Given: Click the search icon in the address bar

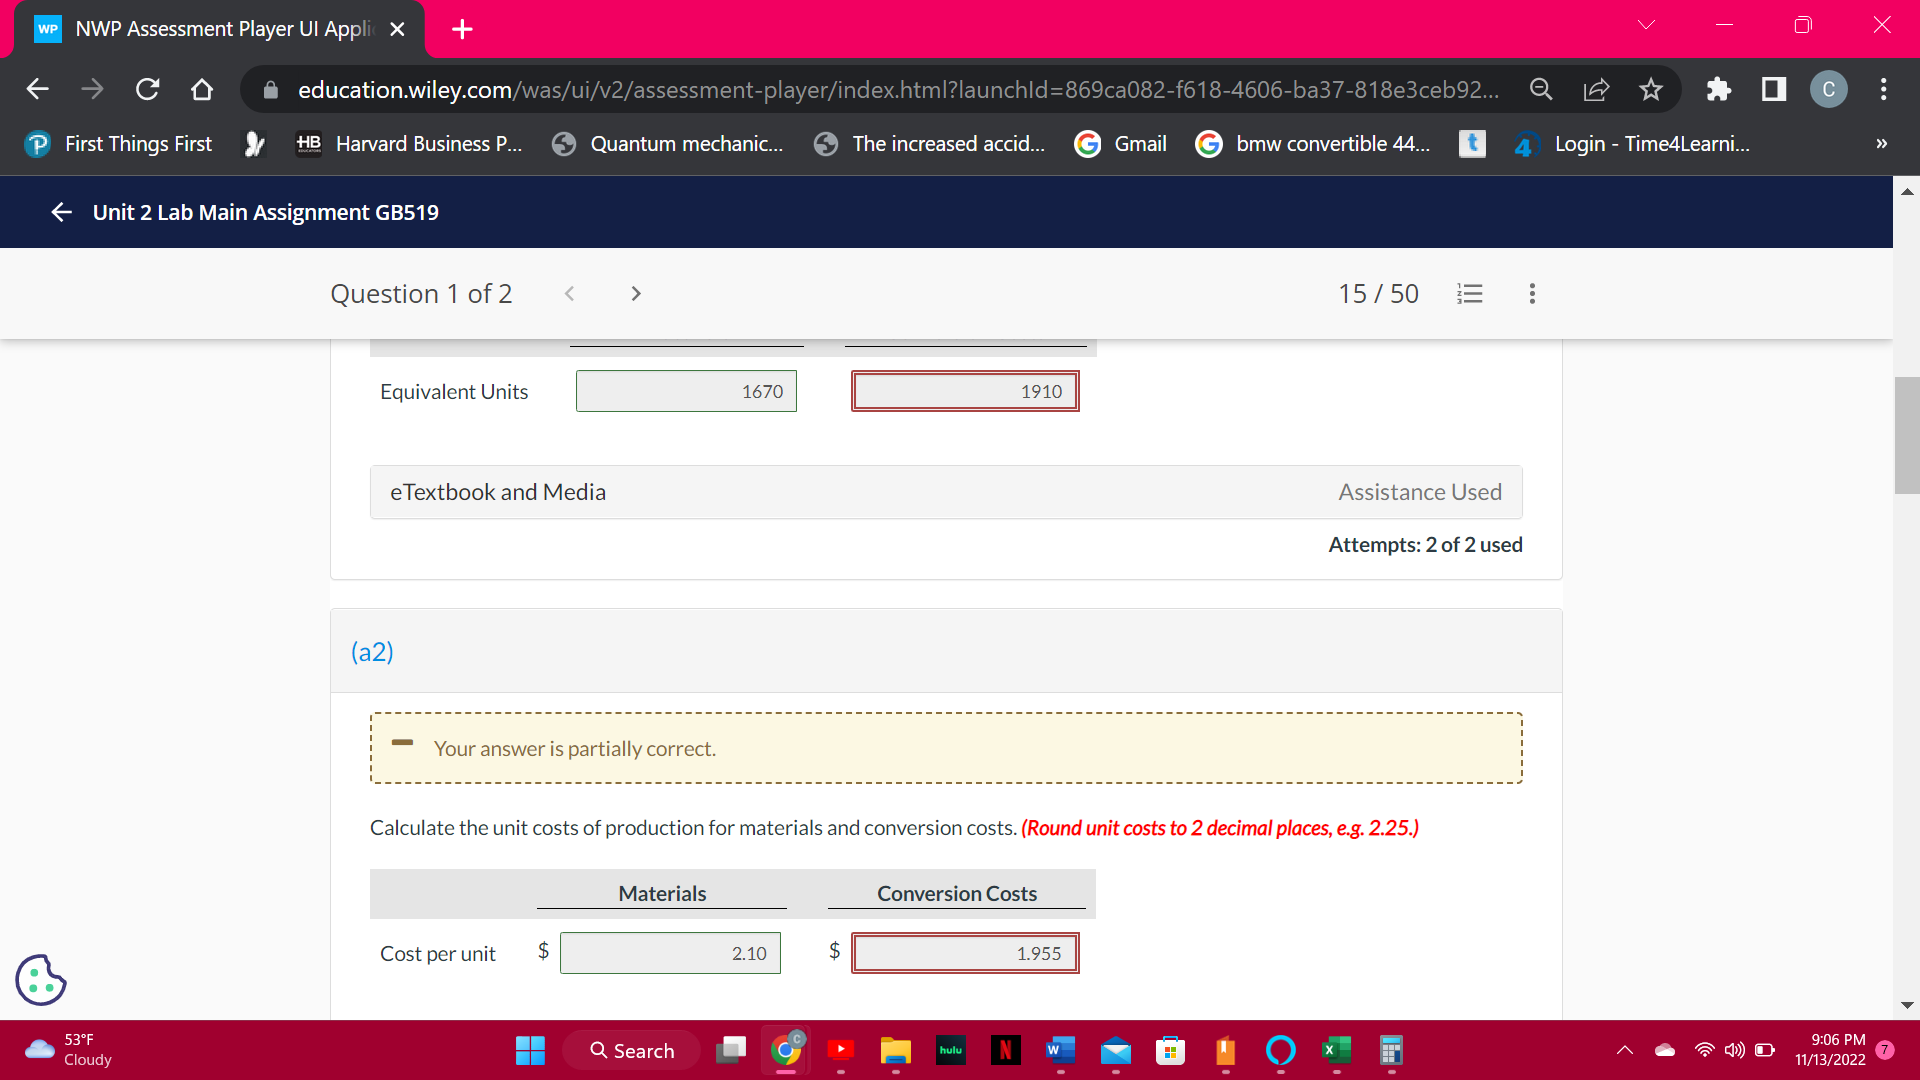Looking at the screenshot, I should click(1541, 89).
